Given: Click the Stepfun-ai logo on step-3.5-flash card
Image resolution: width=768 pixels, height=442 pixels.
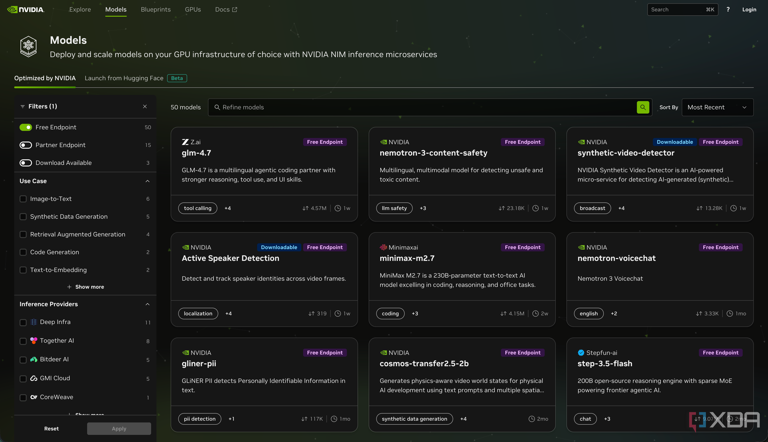Looking at the screenshot, I should (581, 353).
